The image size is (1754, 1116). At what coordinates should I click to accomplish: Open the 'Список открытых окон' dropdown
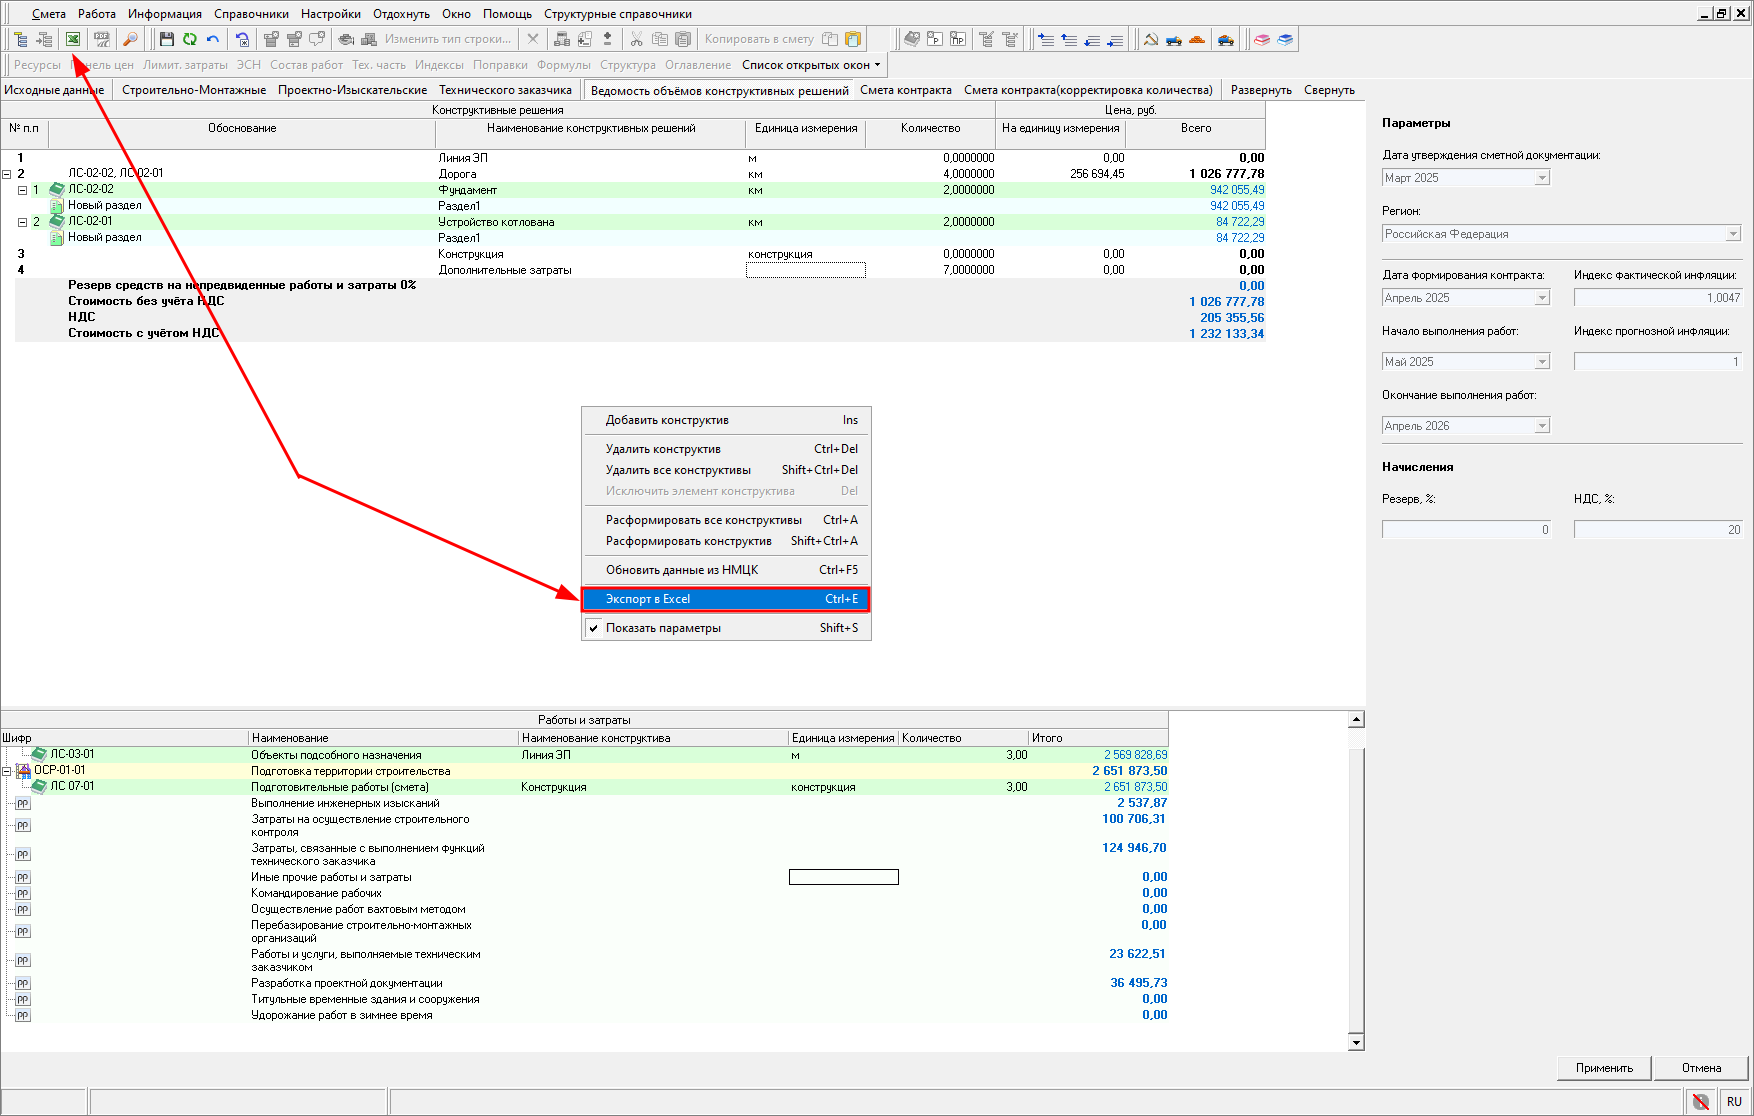(x=811, y=65)
